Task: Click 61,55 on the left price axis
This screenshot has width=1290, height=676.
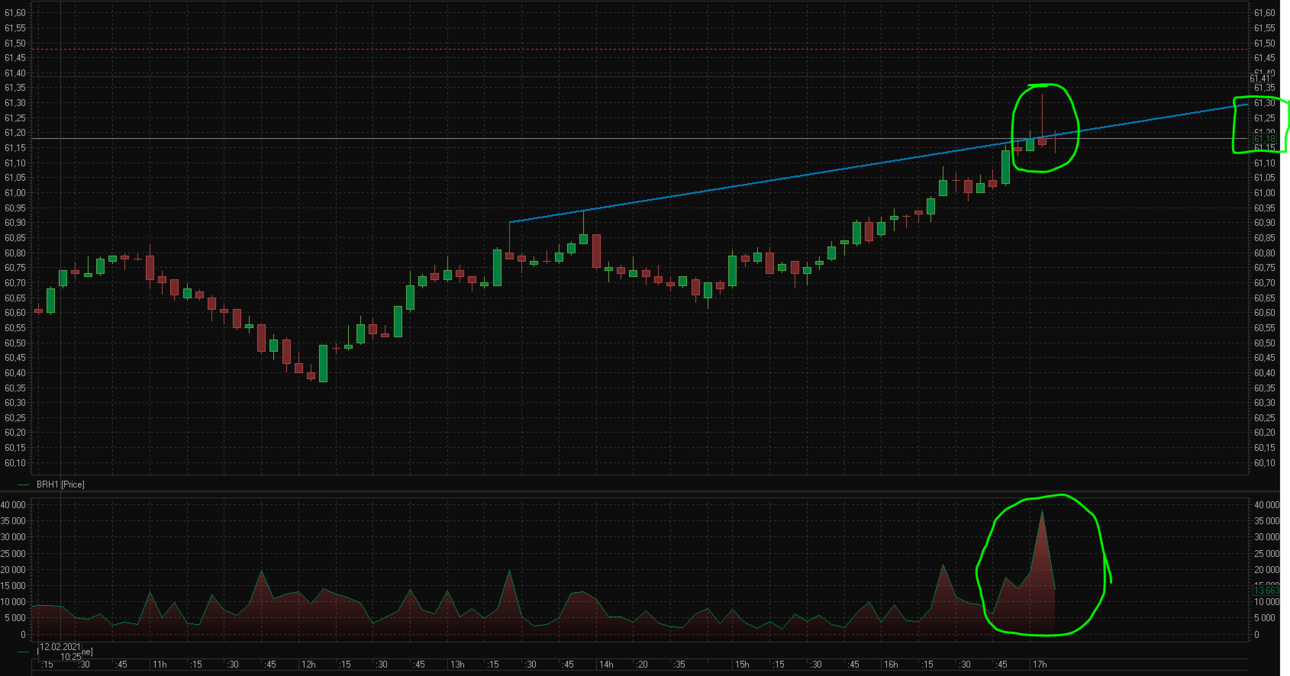Action: pyautogui.click(x=15, y=28)
